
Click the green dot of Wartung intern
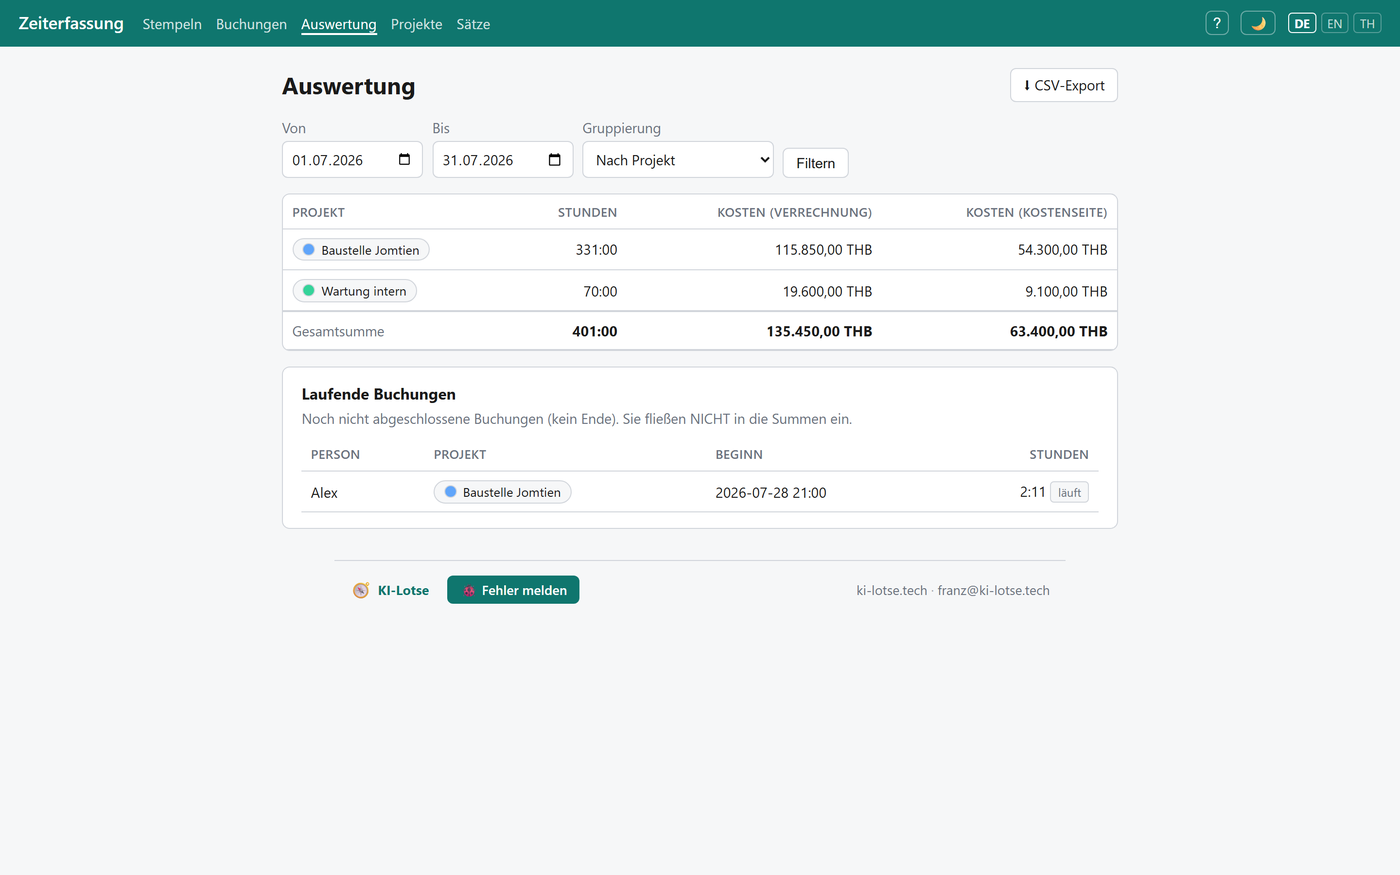309,291
